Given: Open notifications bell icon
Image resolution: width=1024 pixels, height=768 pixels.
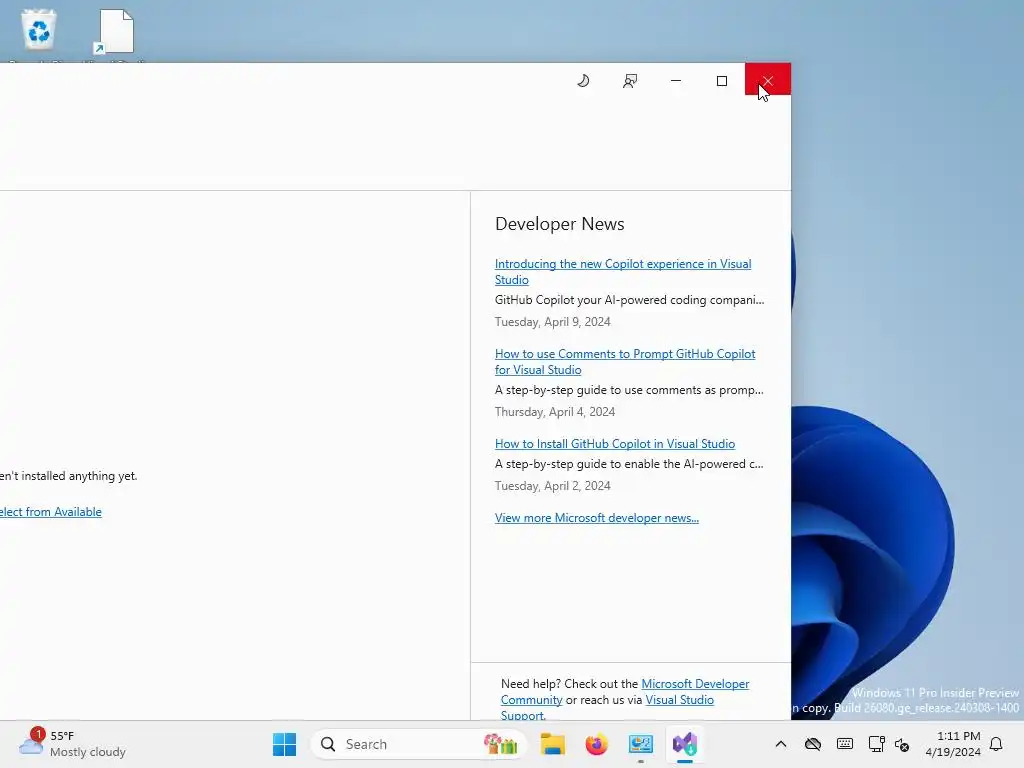Looking at the screenshot, I should pyautogui.click(x=996, y=744).
